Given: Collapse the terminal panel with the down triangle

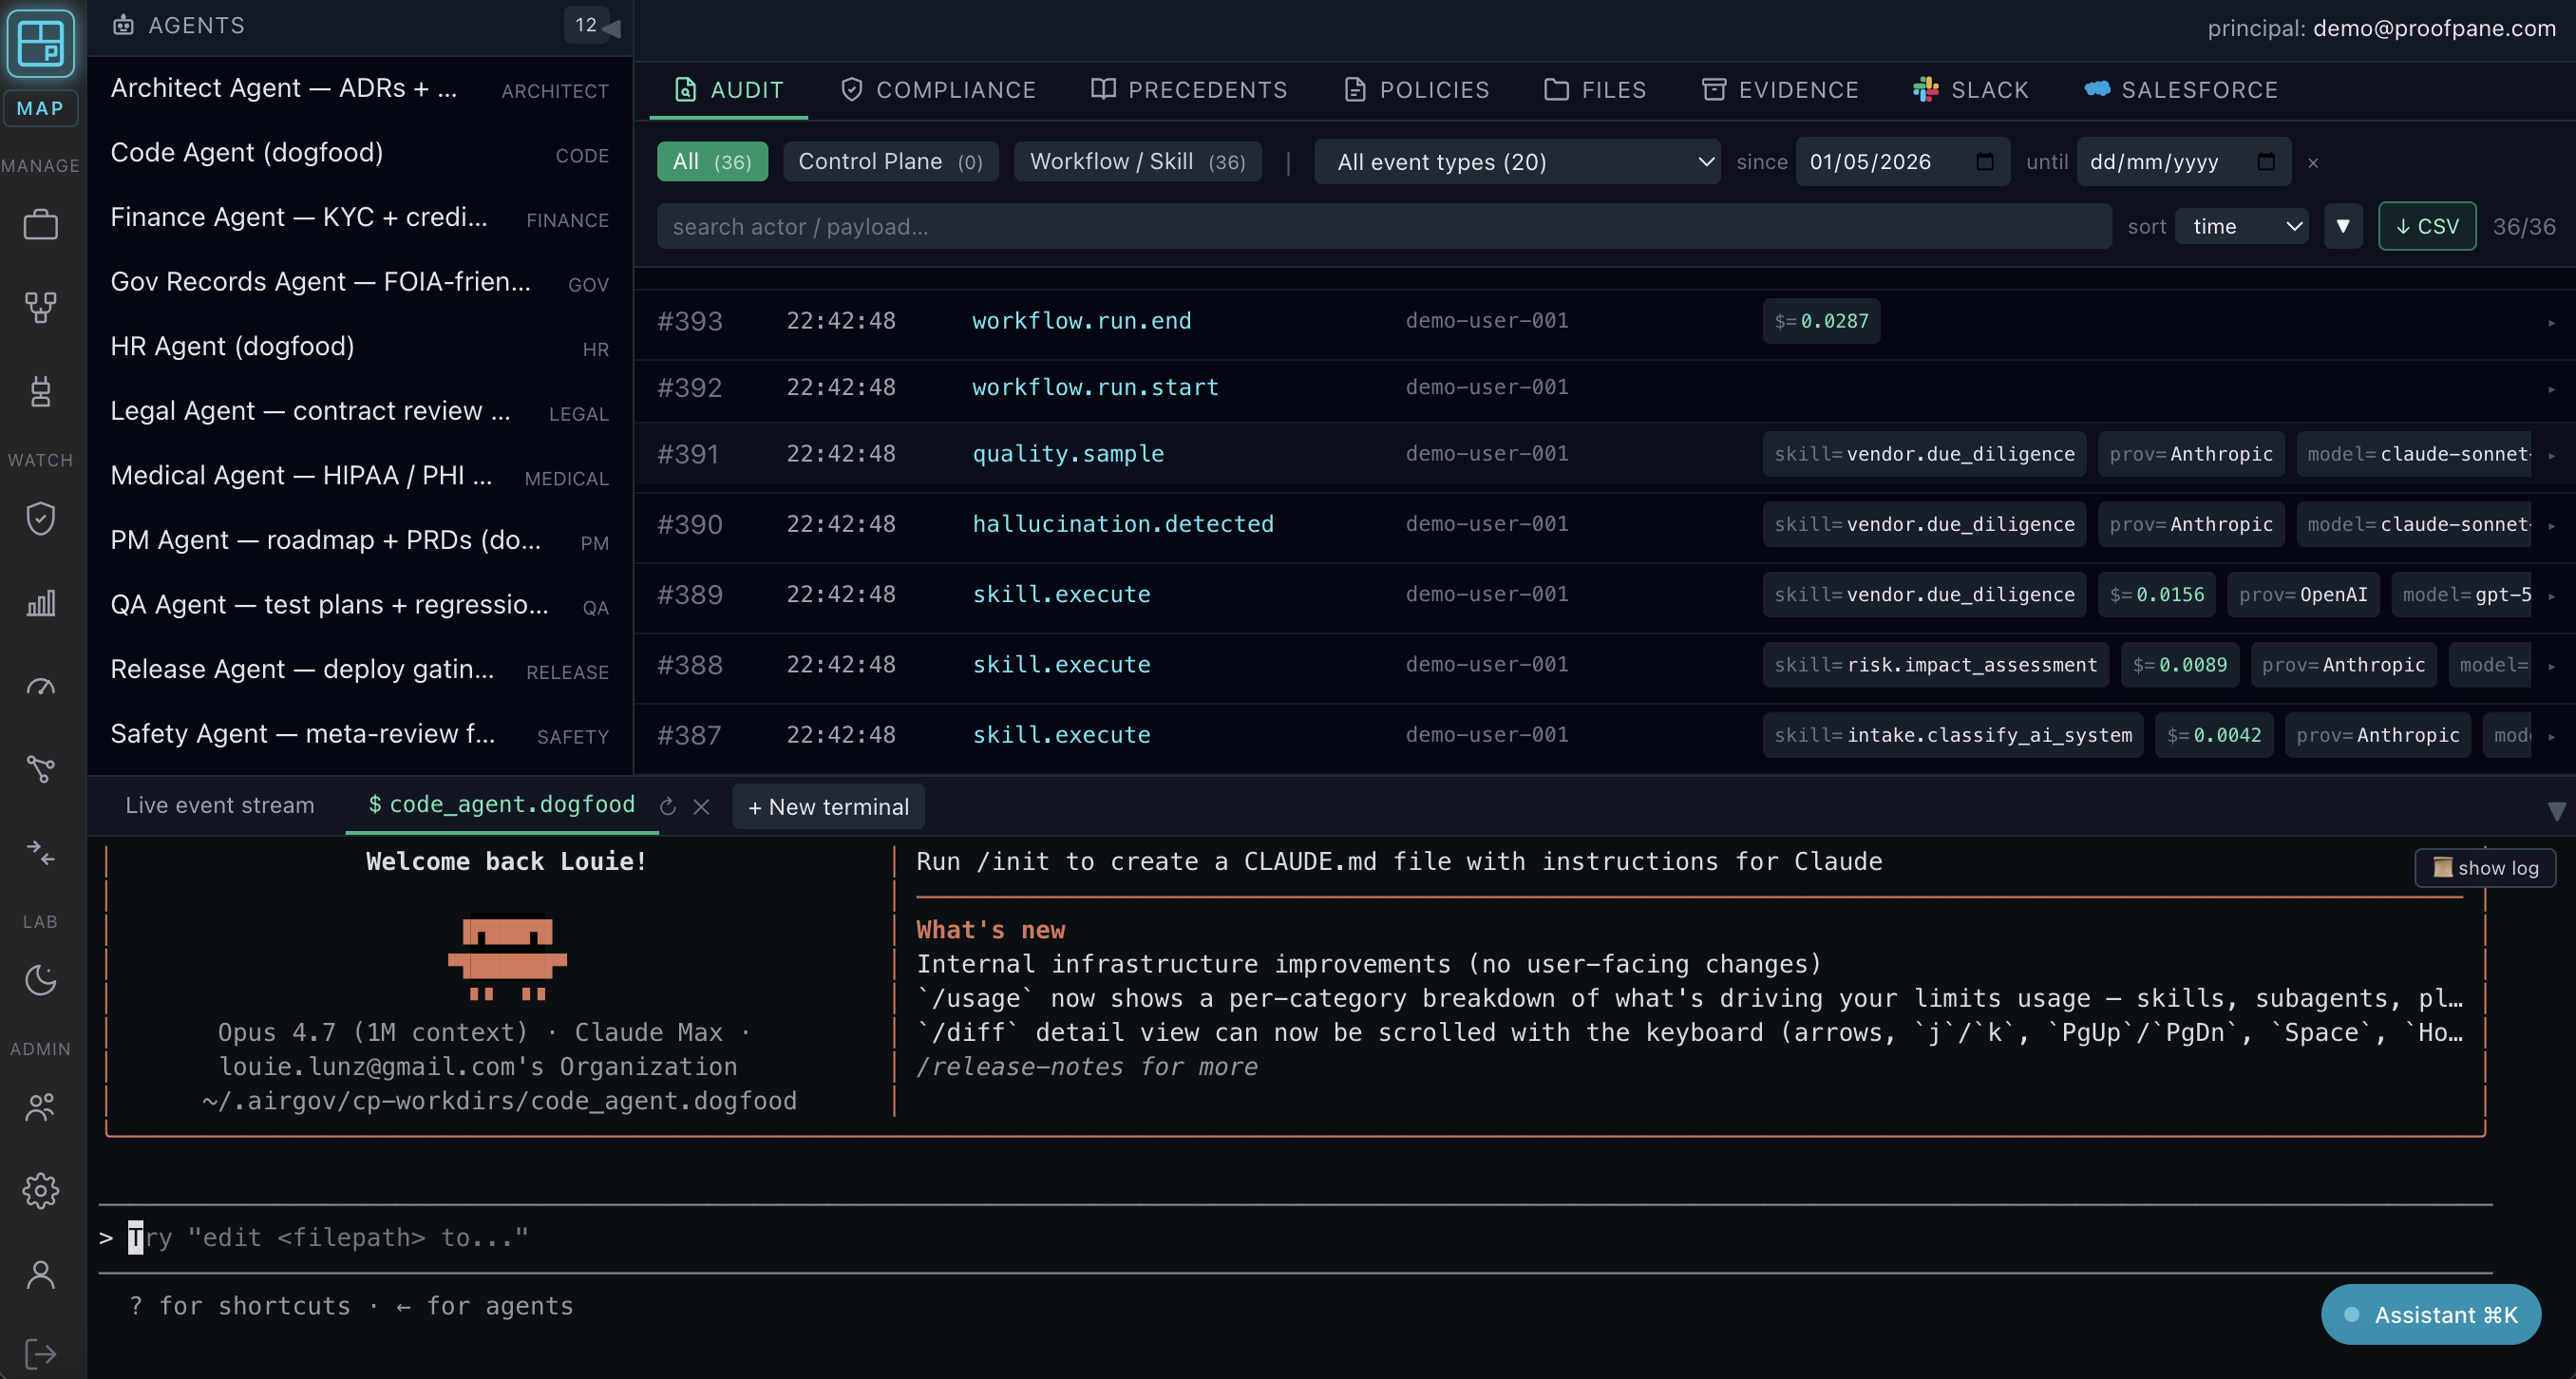Looking at the screenshot, I should click(x=2555, y=810).
